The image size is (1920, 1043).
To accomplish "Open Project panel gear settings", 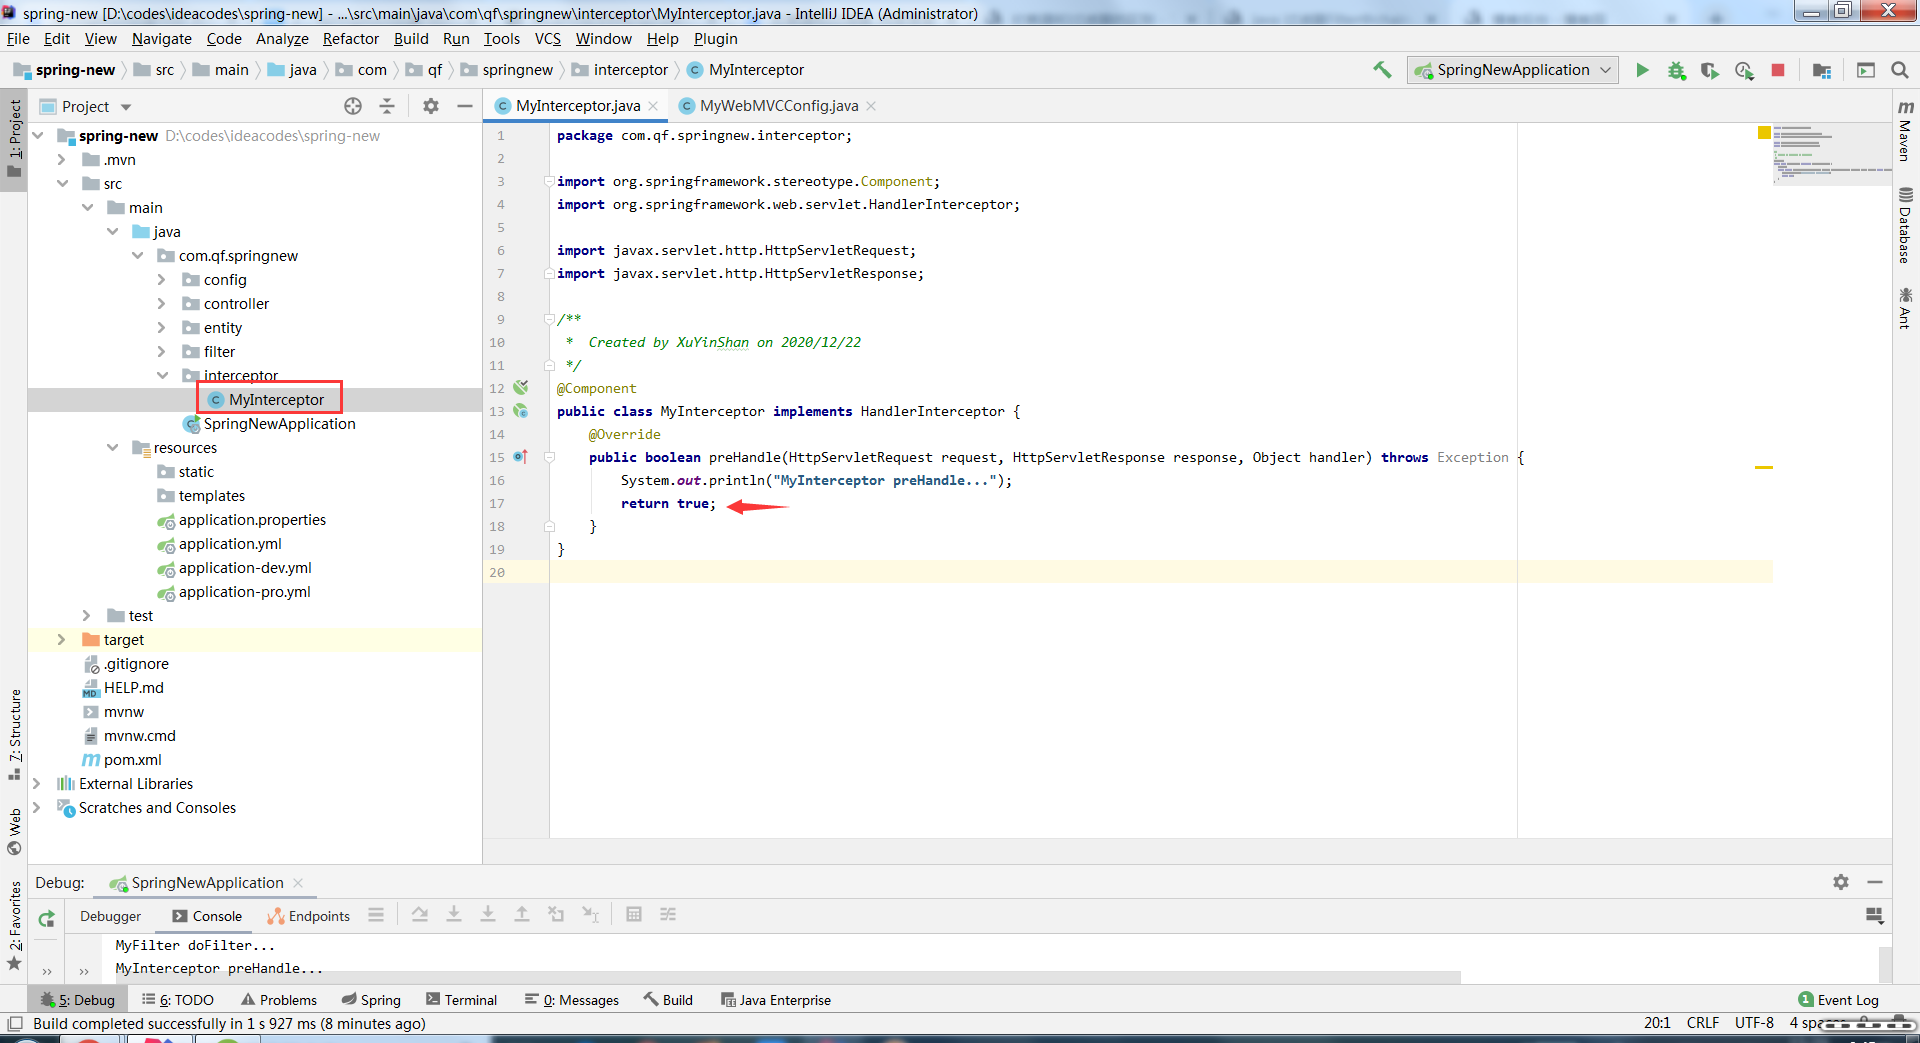I will [x=431, y=106].
